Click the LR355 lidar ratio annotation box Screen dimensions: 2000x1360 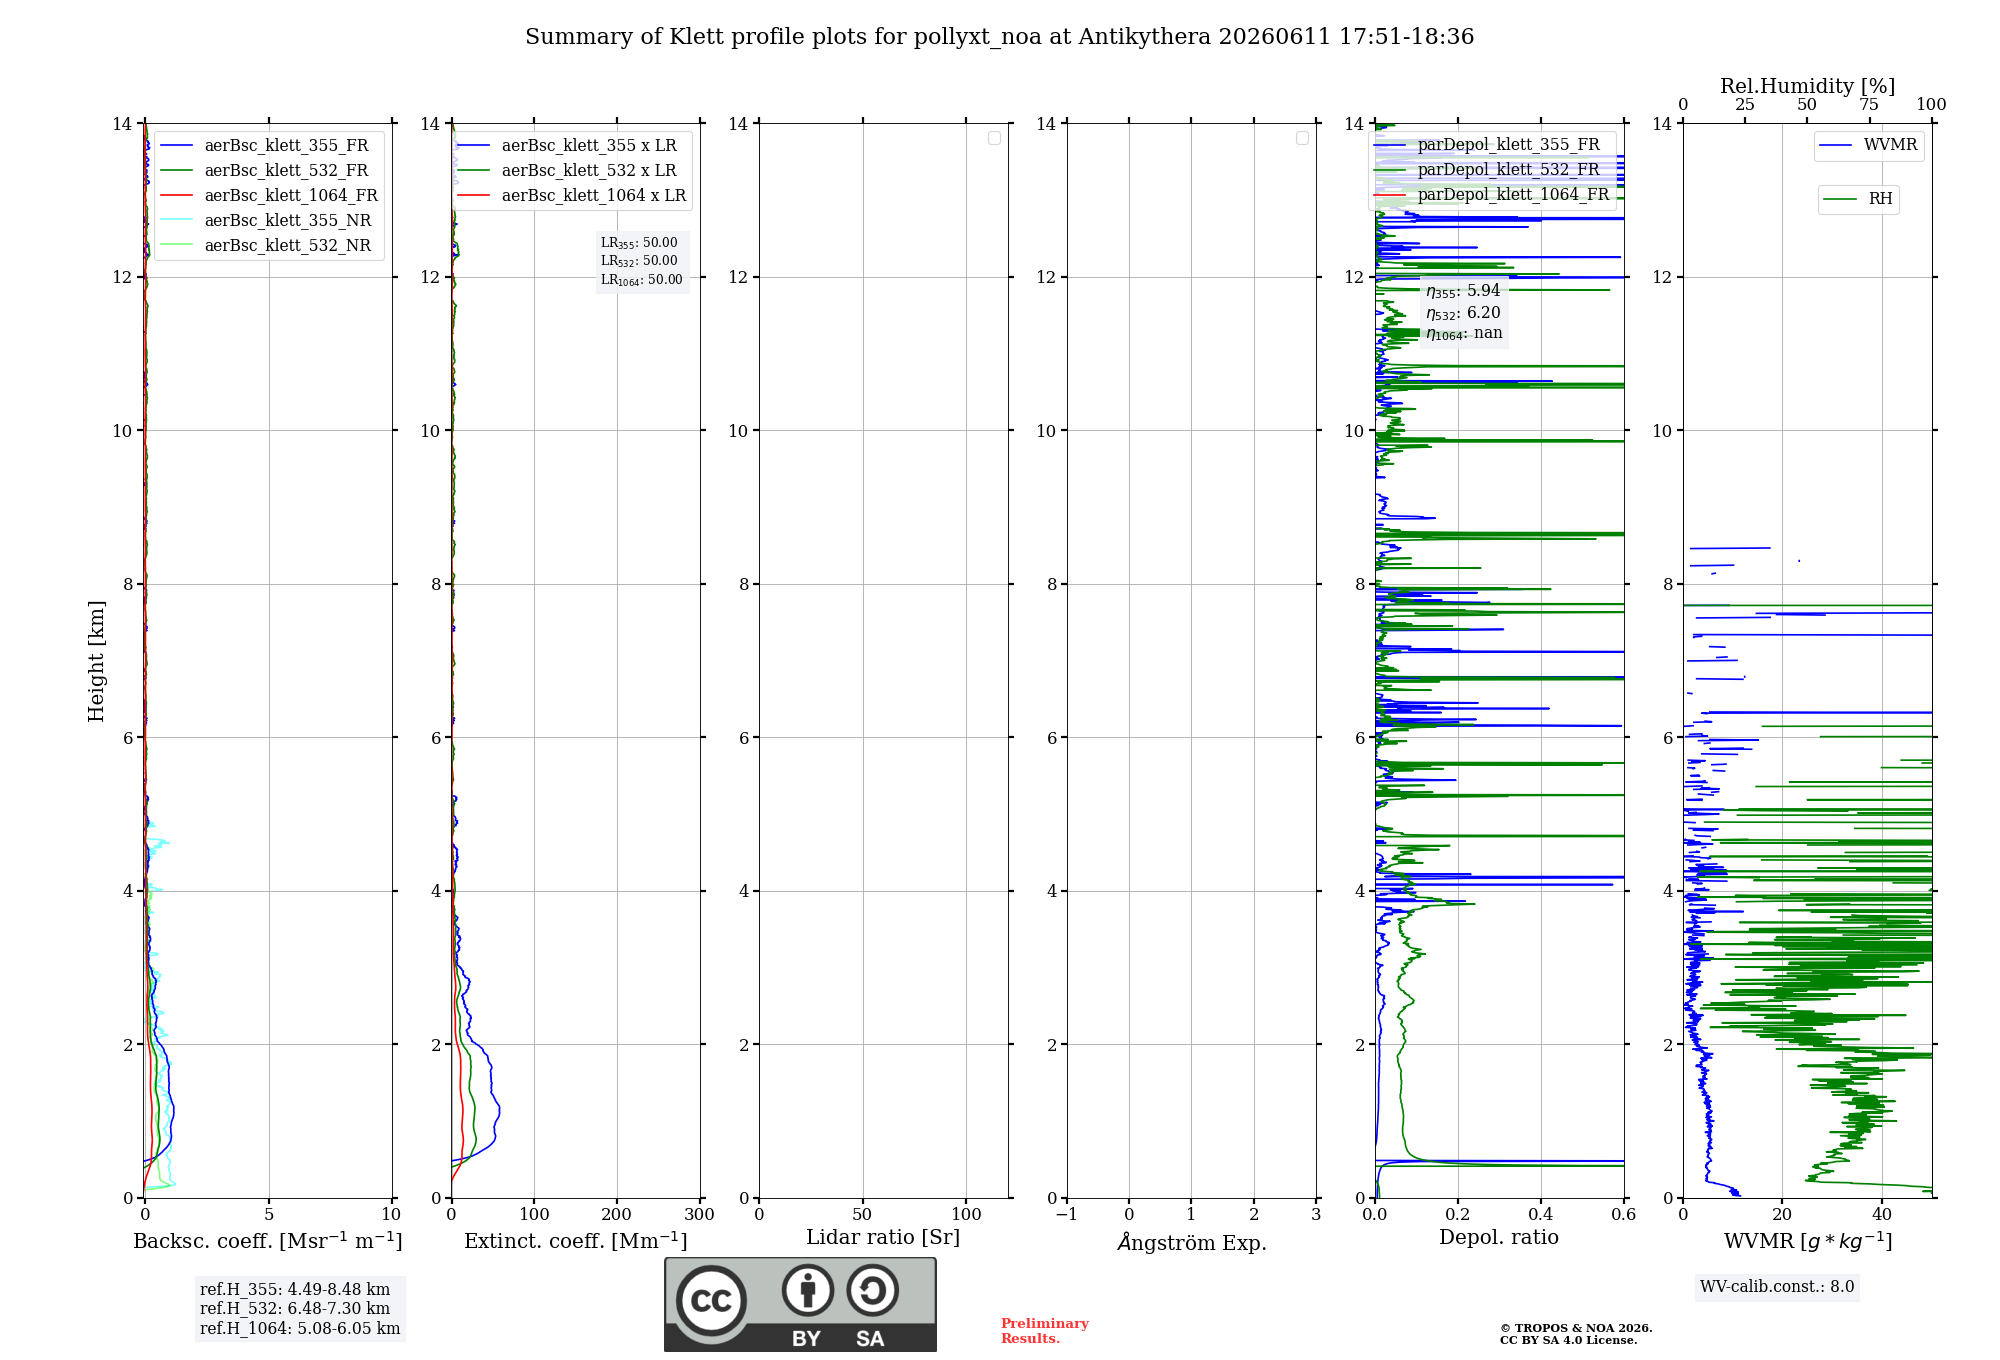(642, 261)
